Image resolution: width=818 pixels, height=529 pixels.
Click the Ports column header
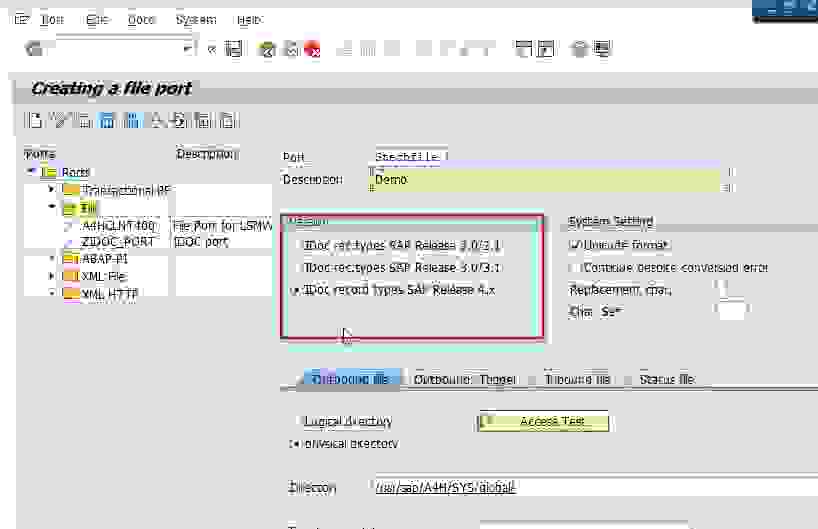tap(40, 154)
